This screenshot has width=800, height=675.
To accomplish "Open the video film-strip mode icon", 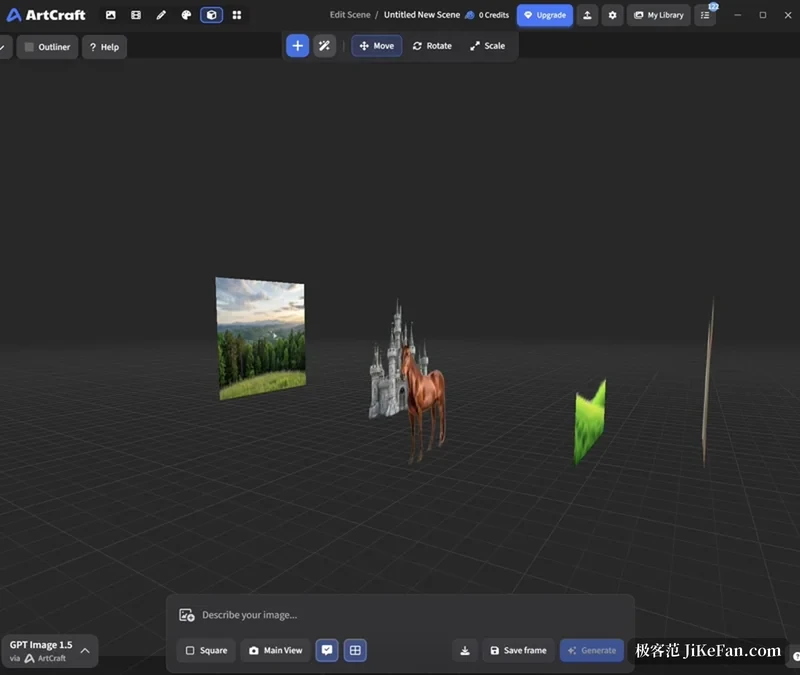I will 136,15.
